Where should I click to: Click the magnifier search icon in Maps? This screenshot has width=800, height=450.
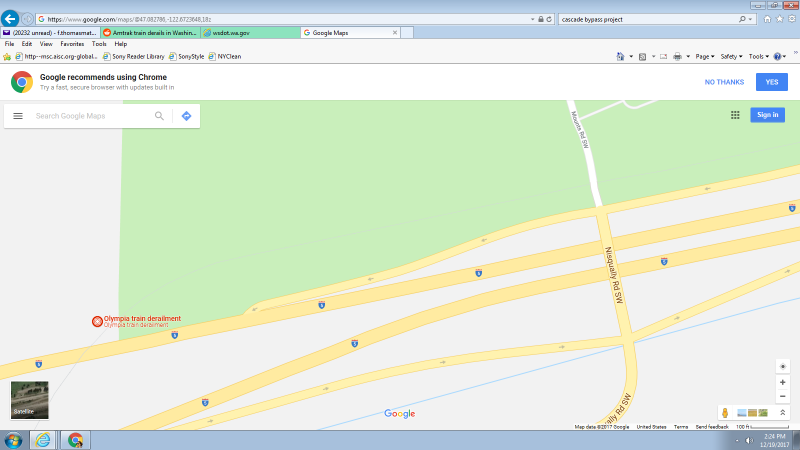pos(159,116)
